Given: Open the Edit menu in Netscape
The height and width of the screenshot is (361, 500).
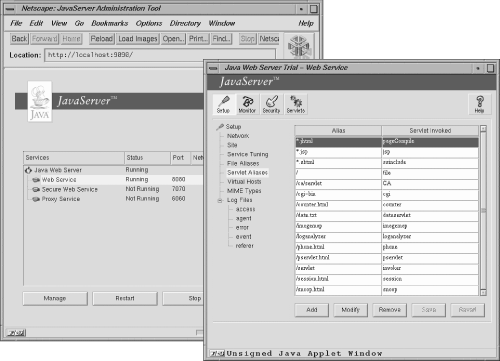Looking at the screenshot, I should (x=36, y=23).
